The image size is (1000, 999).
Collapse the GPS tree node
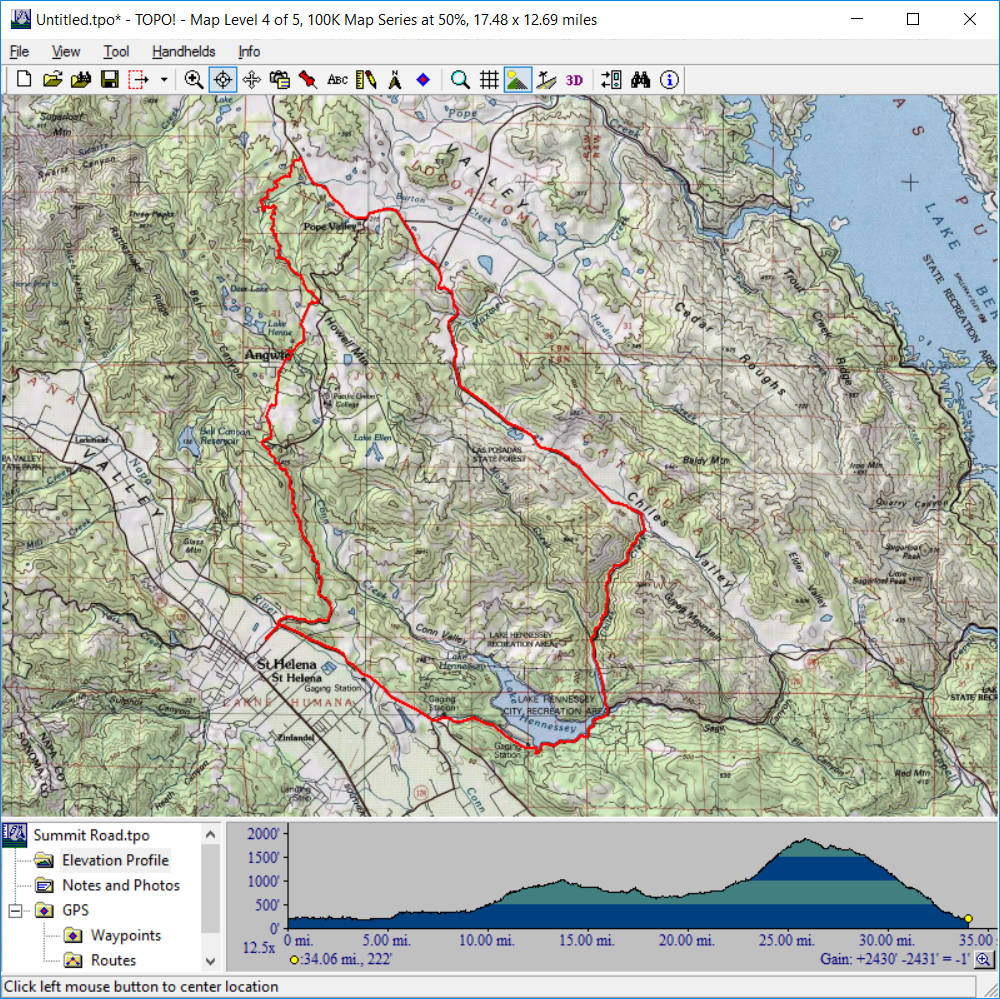15,910
